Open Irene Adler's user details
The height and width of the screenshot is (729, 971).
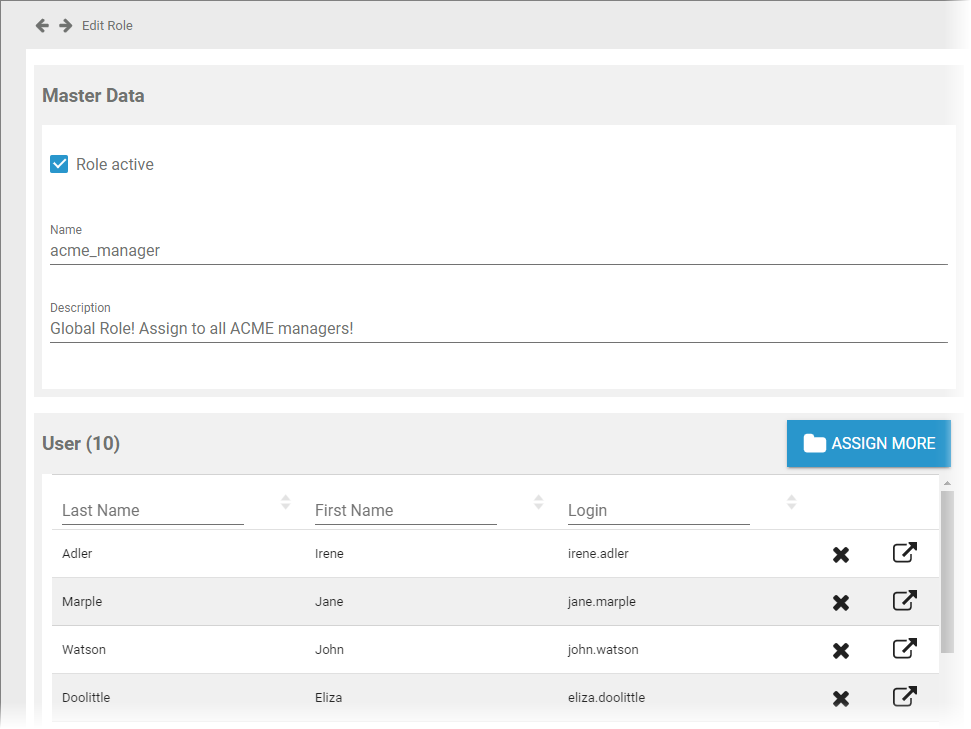[904, 551]
